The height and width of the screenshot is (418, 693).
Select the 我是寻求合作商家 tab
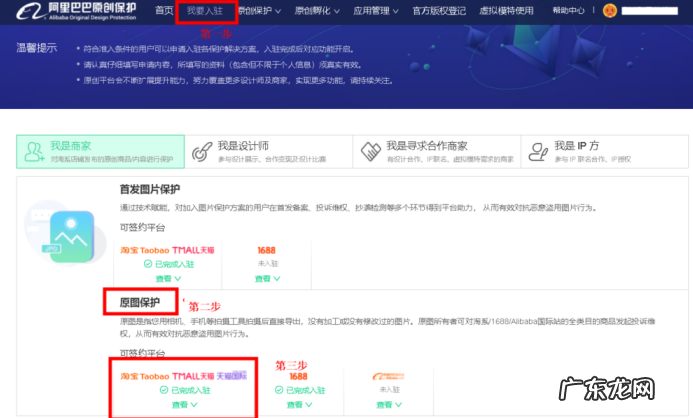(x=437, y=152)
